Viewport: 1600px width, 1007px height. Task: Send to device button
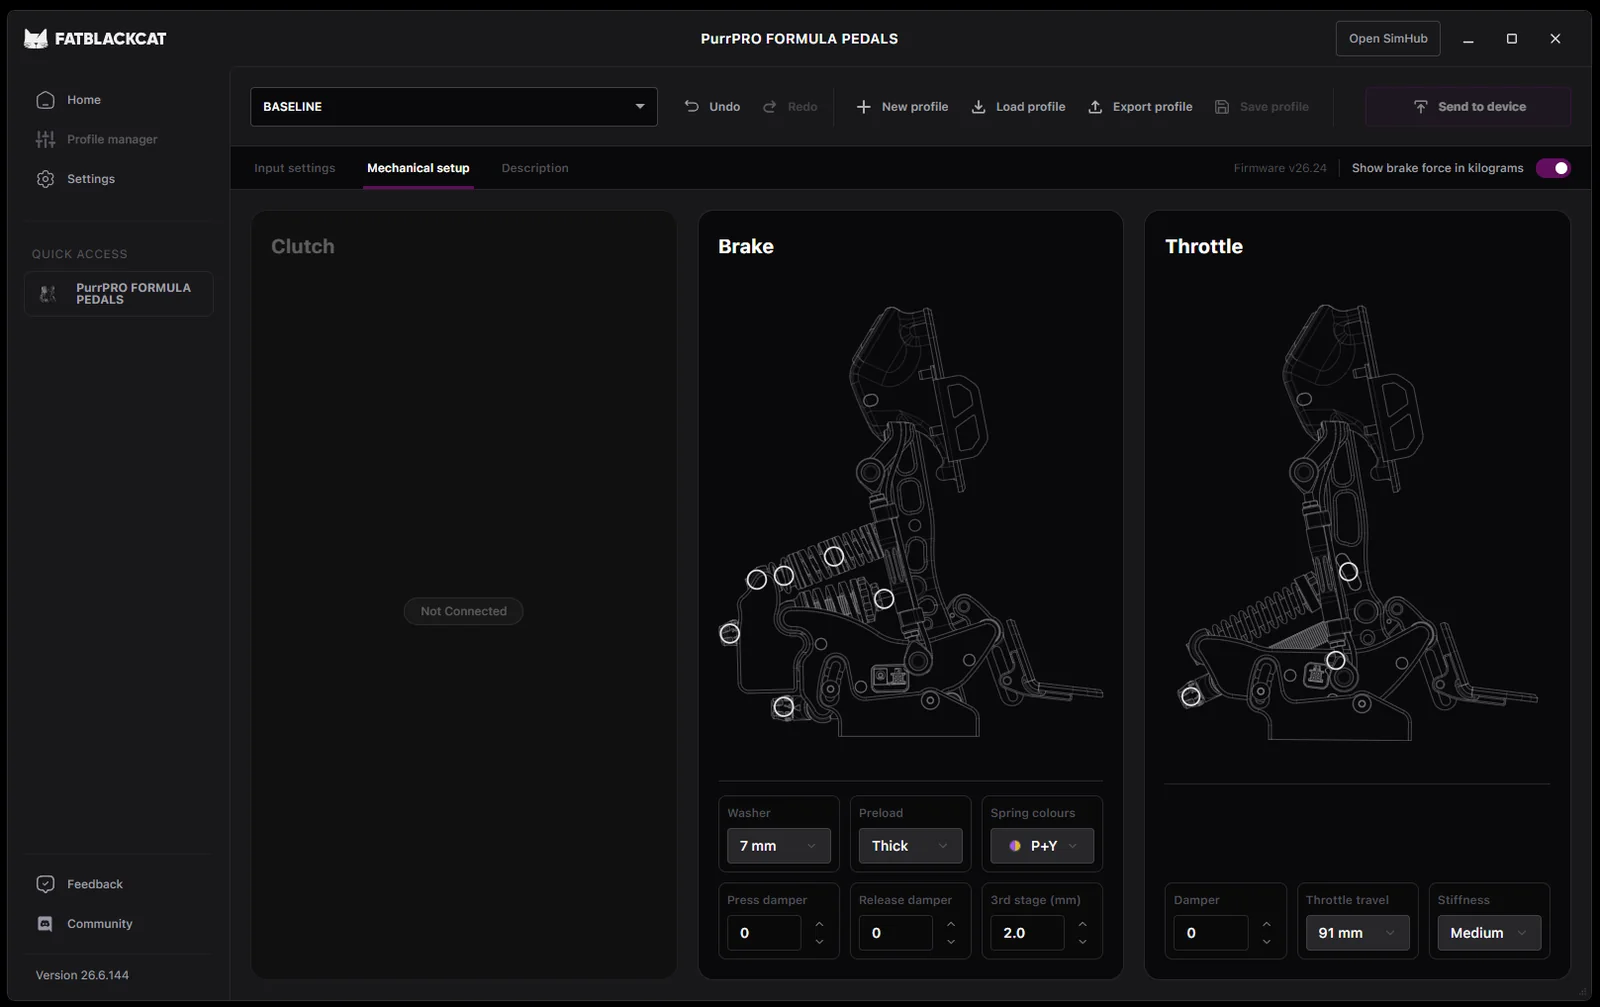[x=1468, y=107]
